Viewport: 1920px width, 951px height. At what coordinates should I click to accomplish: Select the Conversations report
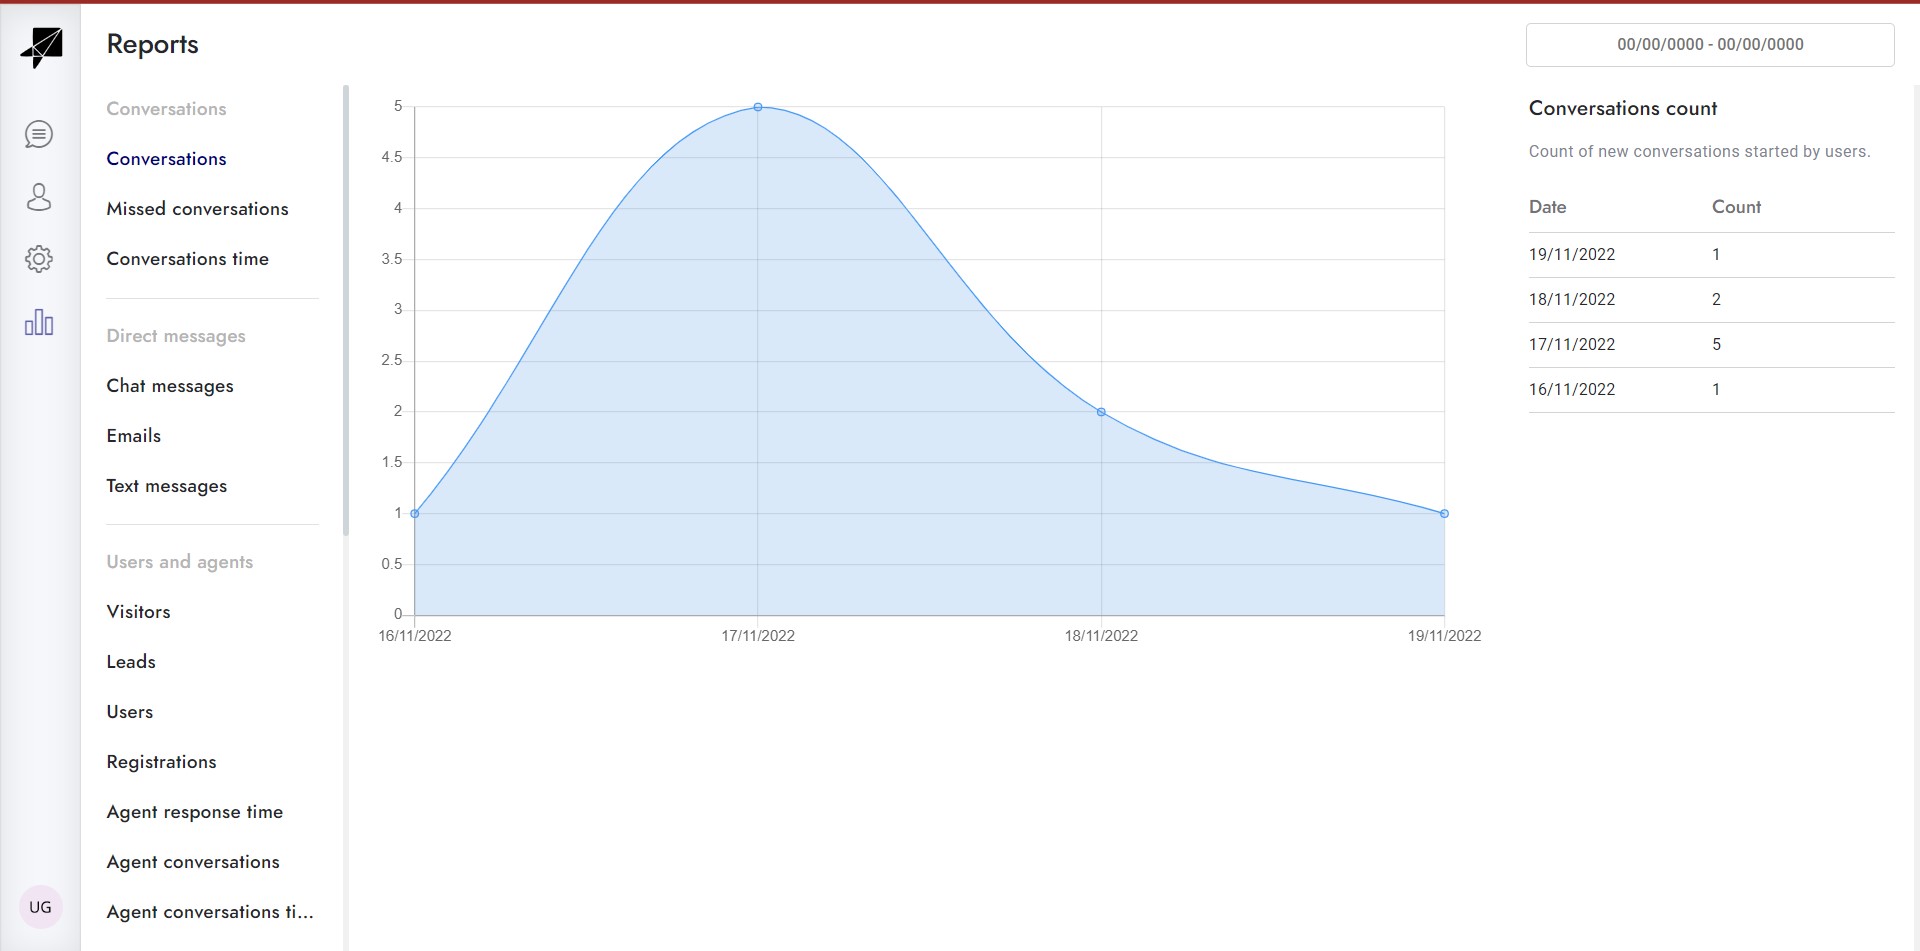166,159
